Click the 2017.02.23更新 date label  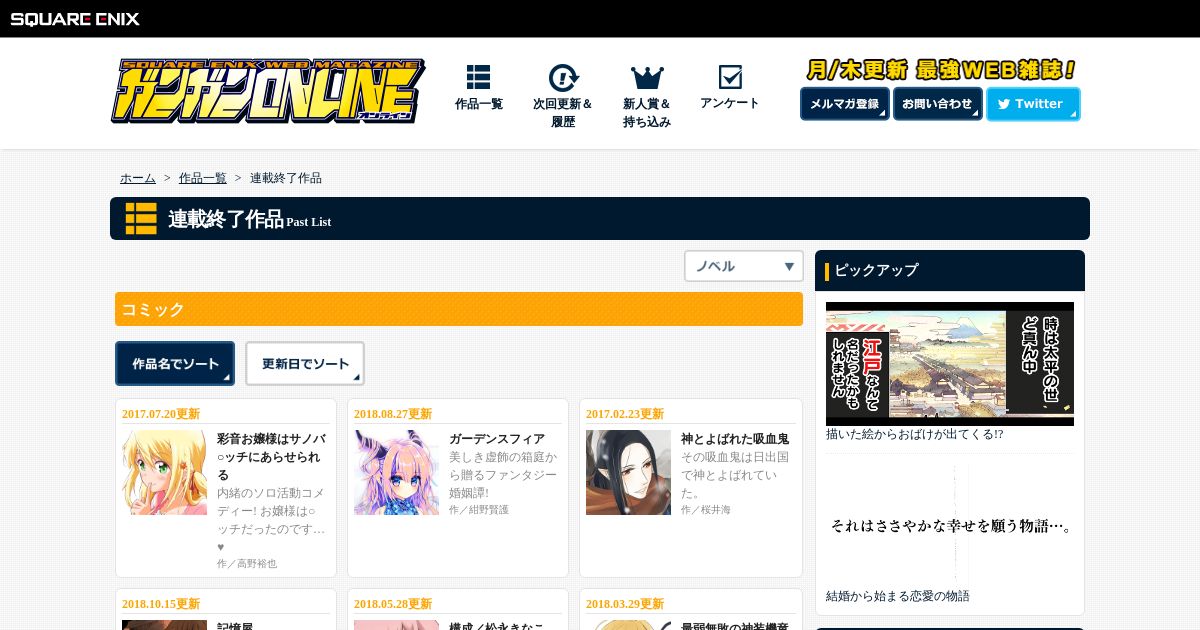click(x=625, y=414)
